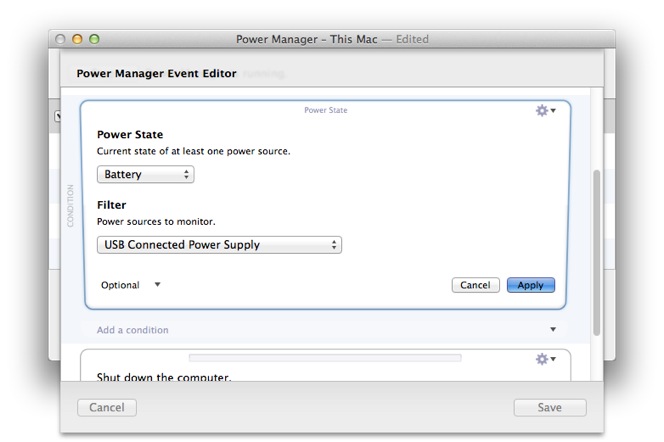This screenshot has height=442, width=664.
Task: Click the Save button in the event editor
Action: pyautogui.click(x=550, y=407)
